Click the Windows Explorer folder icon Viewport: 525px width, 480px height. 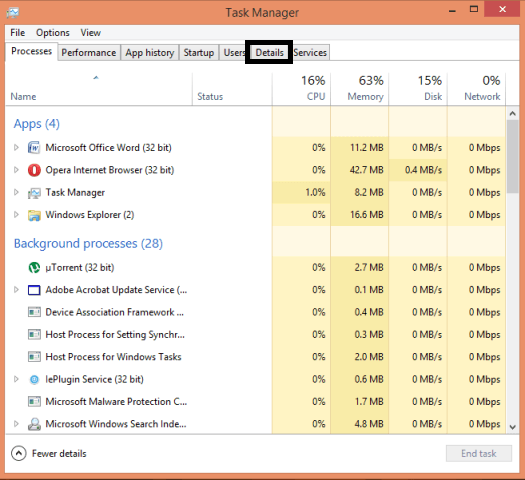coord(34,215)
